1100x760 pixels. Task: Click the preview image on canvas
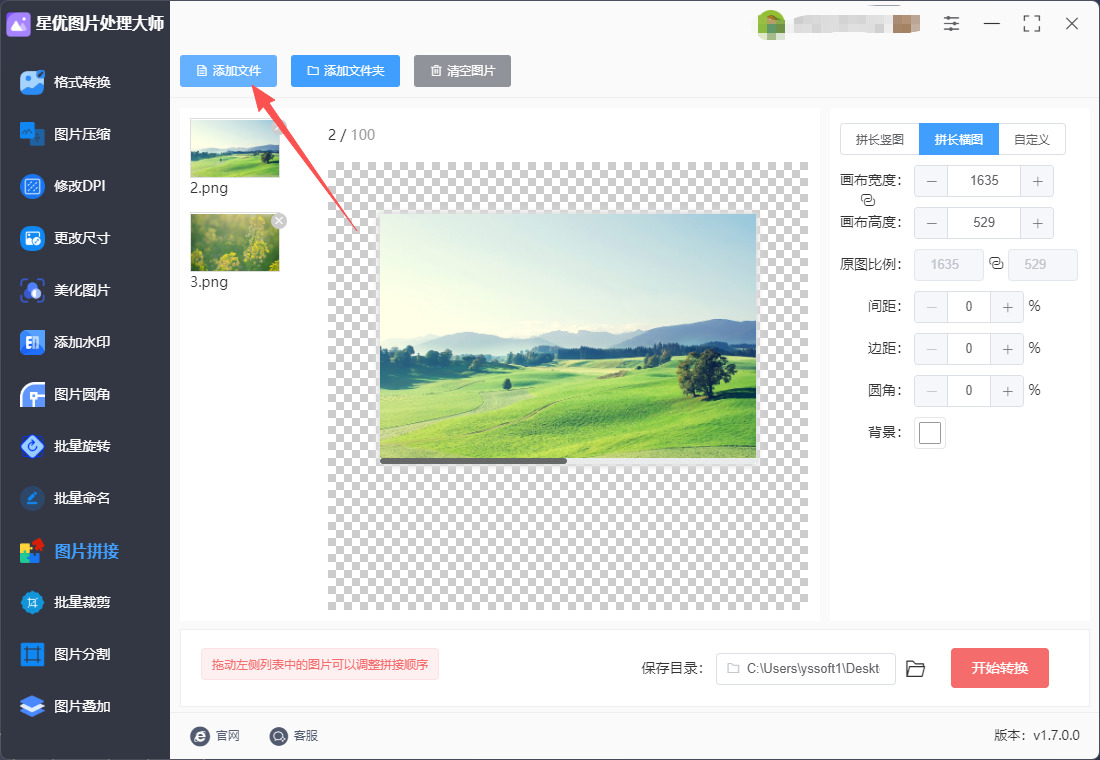click(568, 335)
